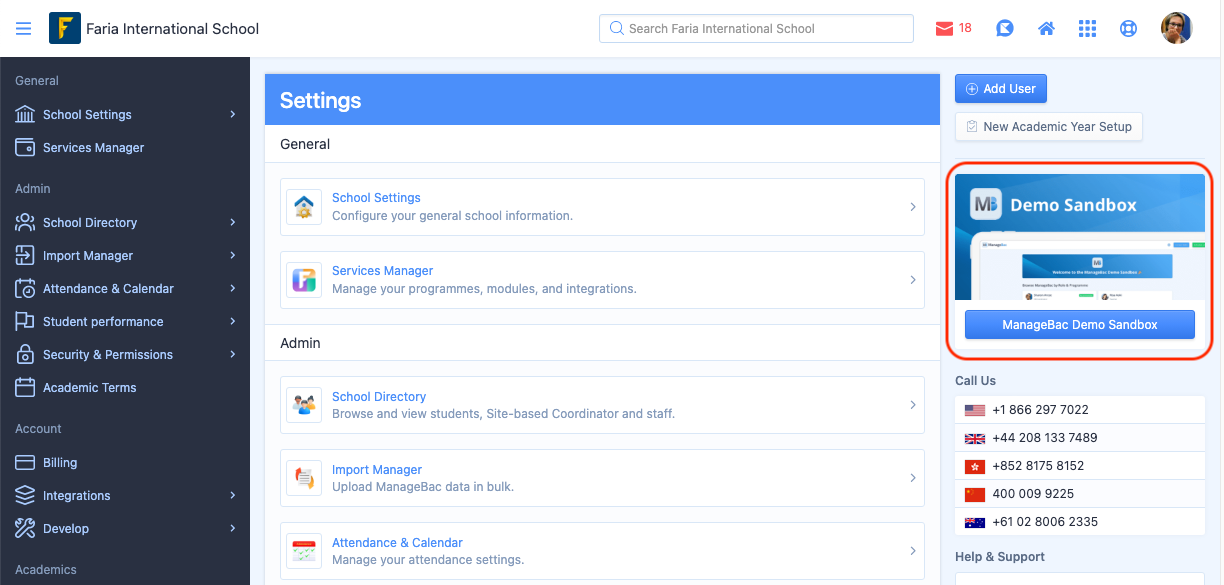The height and width of the screenshot is (585, 1224).
Task: Click the School Directory people tile icon
Action: 304,406
